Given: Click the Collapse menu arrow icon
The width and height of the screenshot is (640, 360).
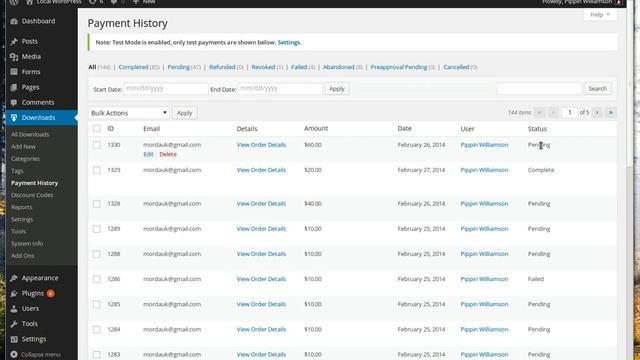Looking at the screenshot, I should [x=14, y=354].
